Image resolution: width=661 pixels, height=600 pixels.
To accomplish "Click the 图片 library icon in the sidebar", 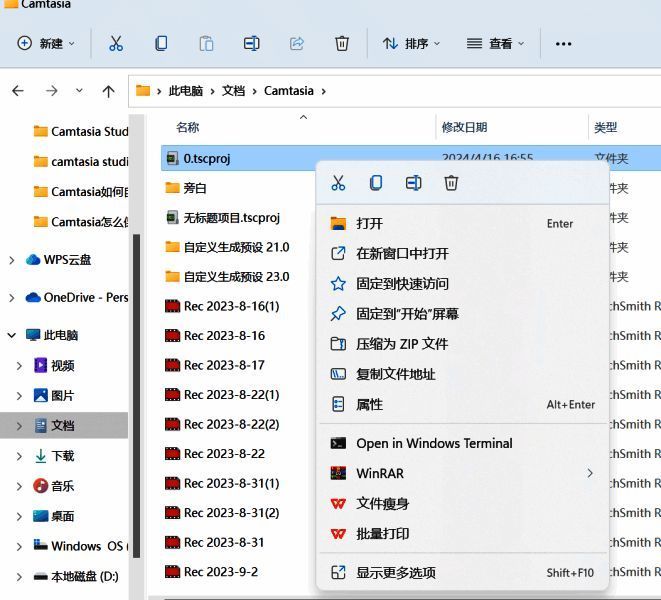I will coord(40,396).
